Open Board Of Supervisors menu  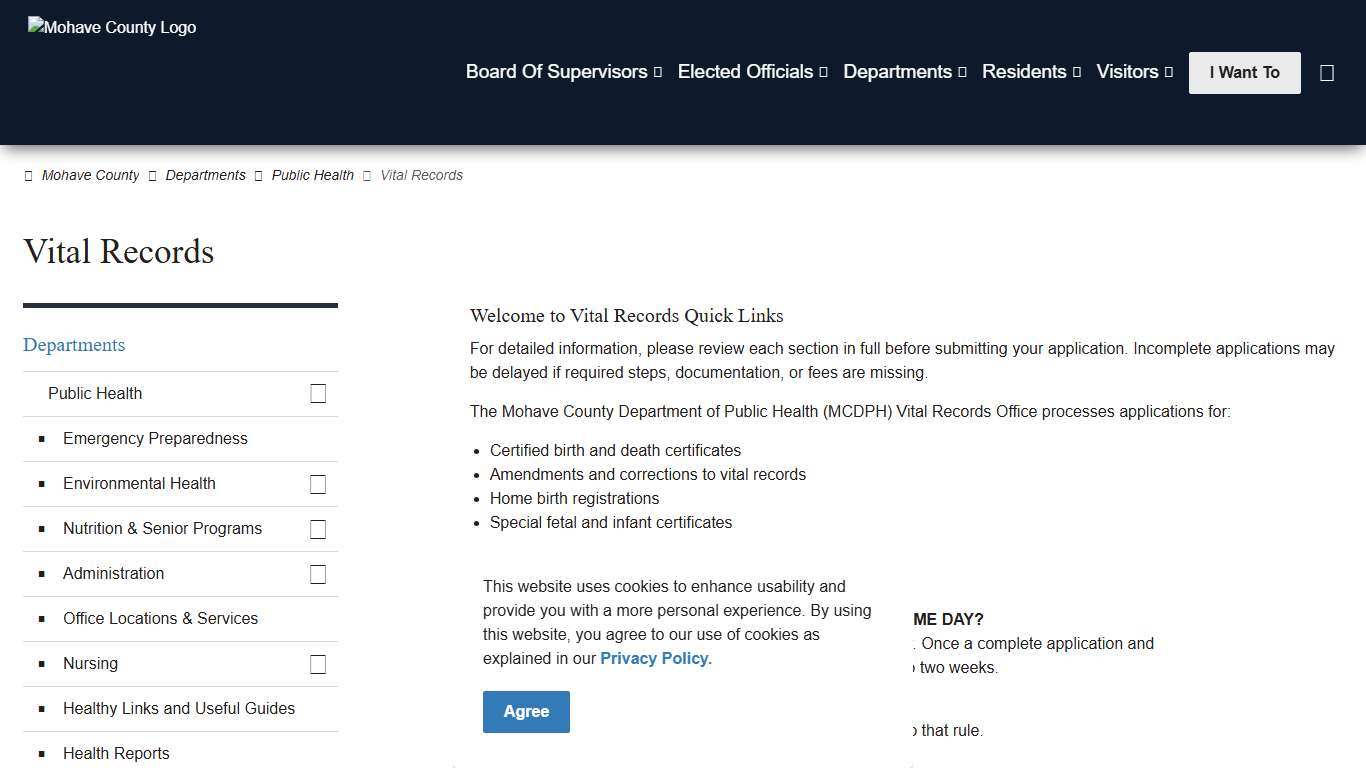[563, 72]
